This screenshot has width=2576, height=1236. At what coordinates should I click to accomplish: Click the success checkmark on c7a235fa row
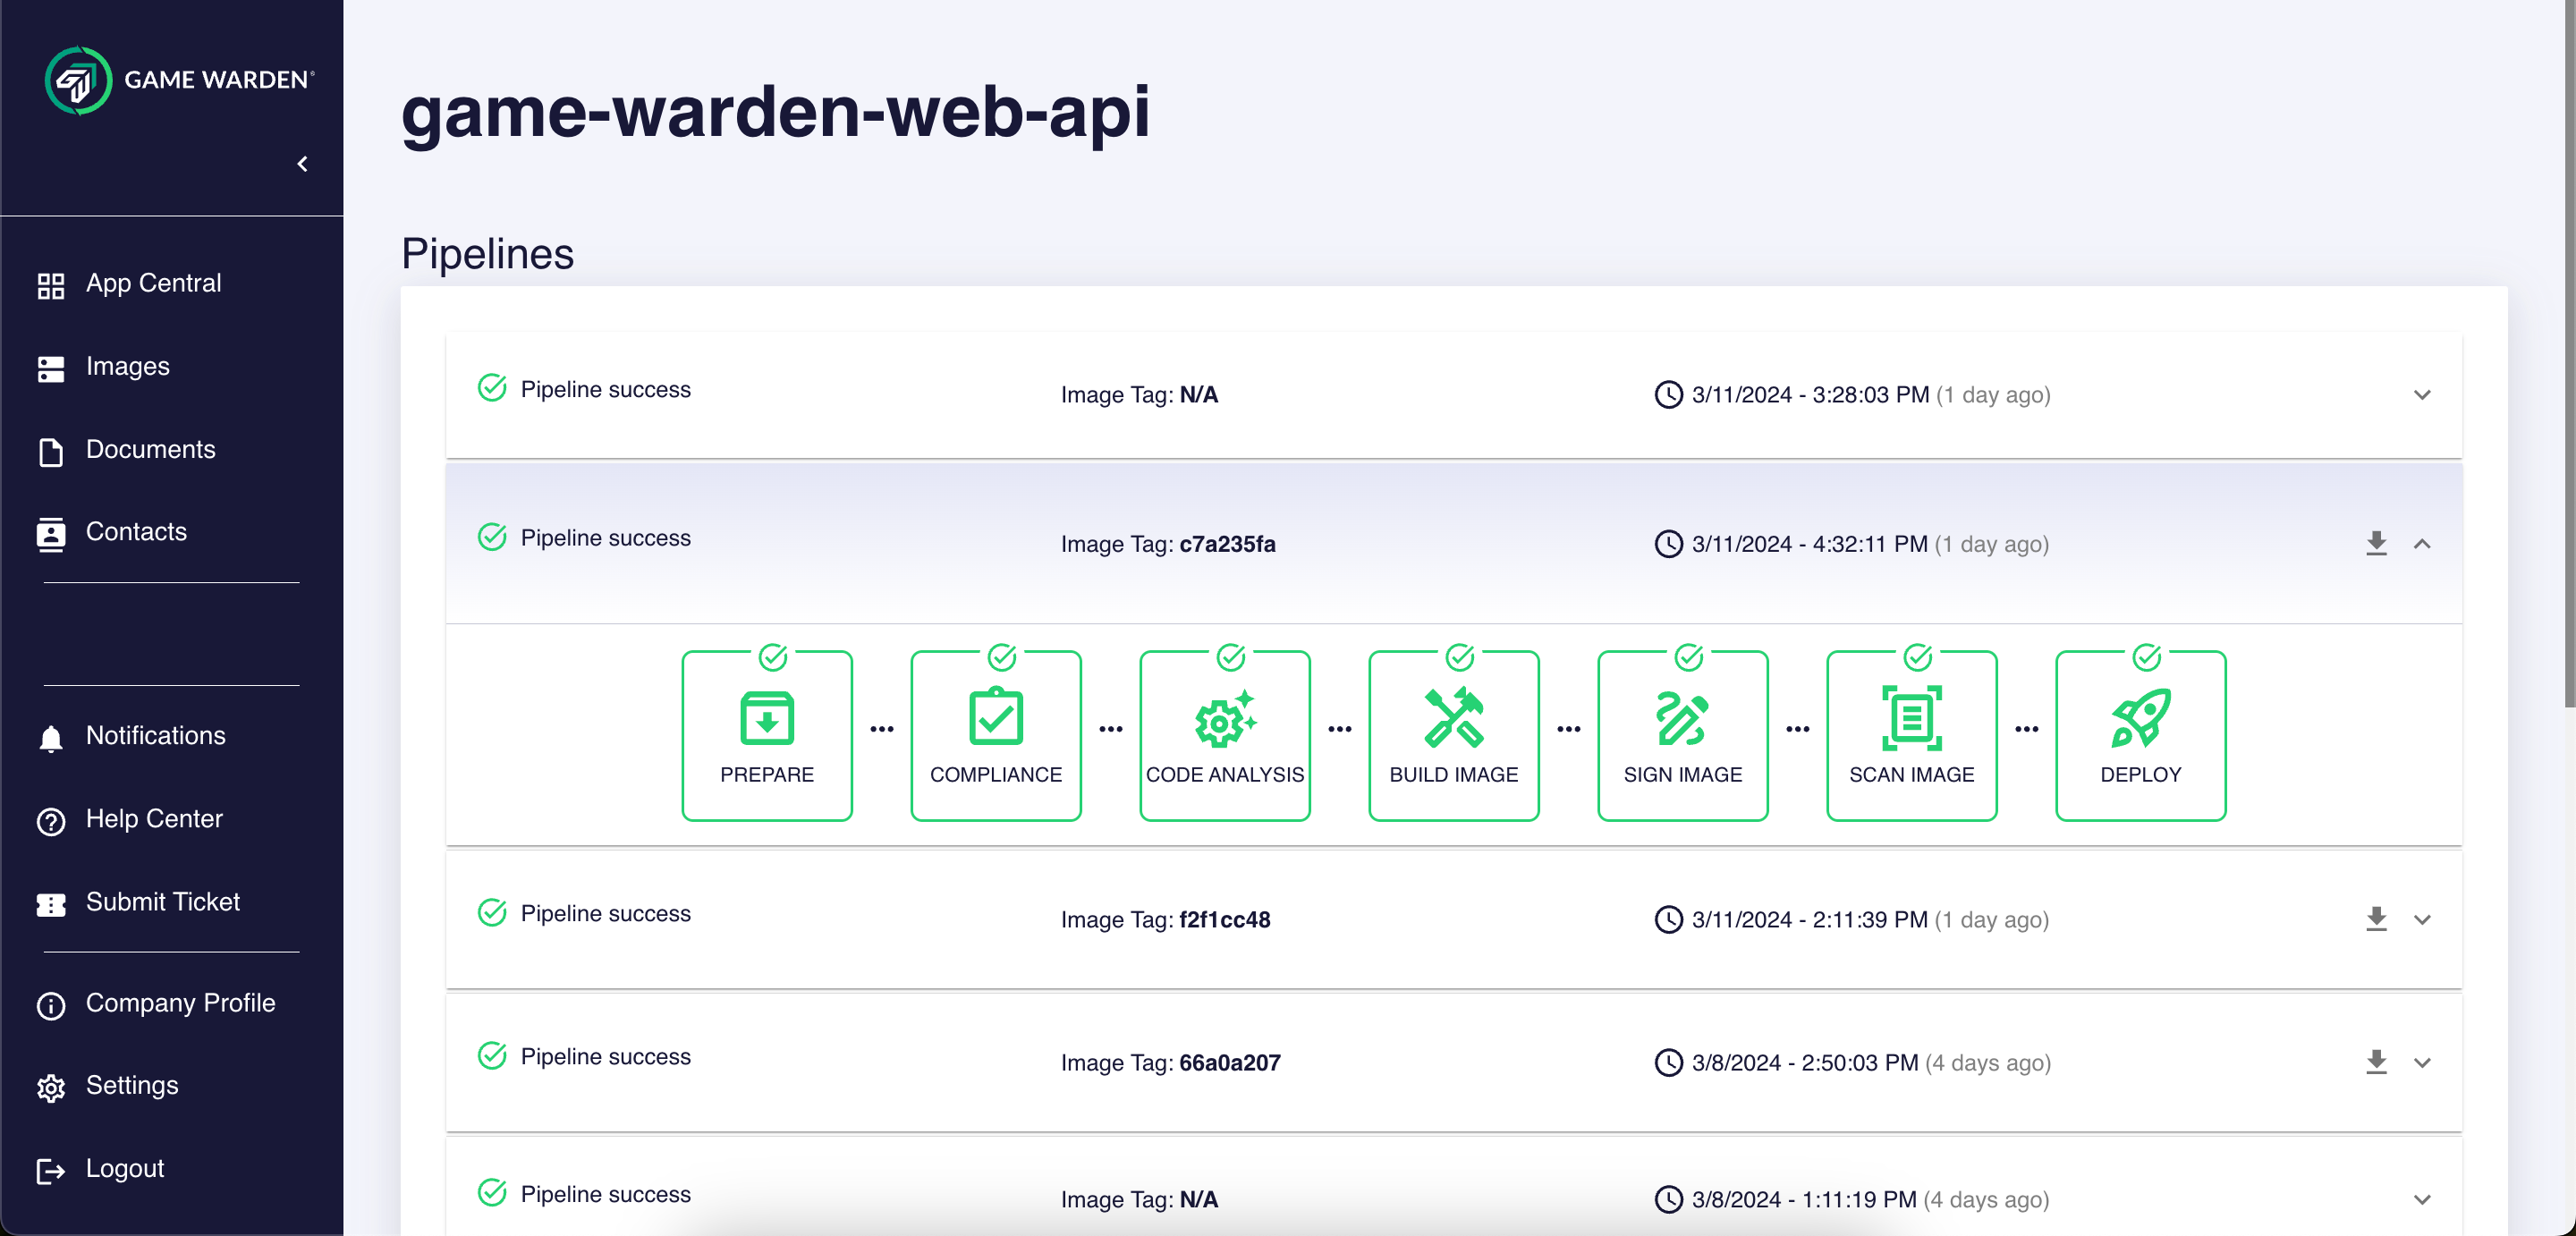click(492, 537)
